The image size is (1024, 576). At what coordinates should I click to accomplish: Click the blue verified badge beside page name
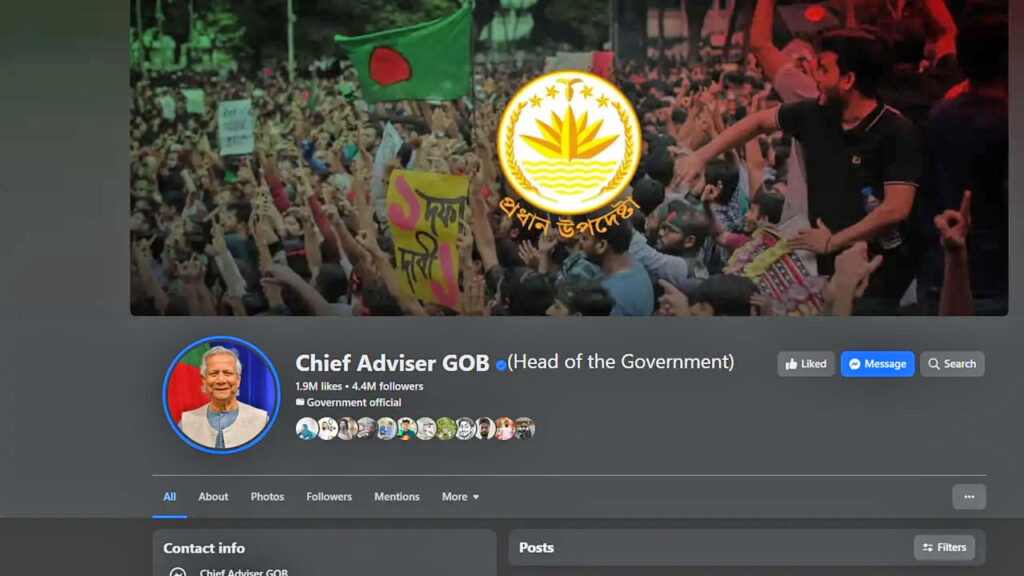[x=501, y=365]
